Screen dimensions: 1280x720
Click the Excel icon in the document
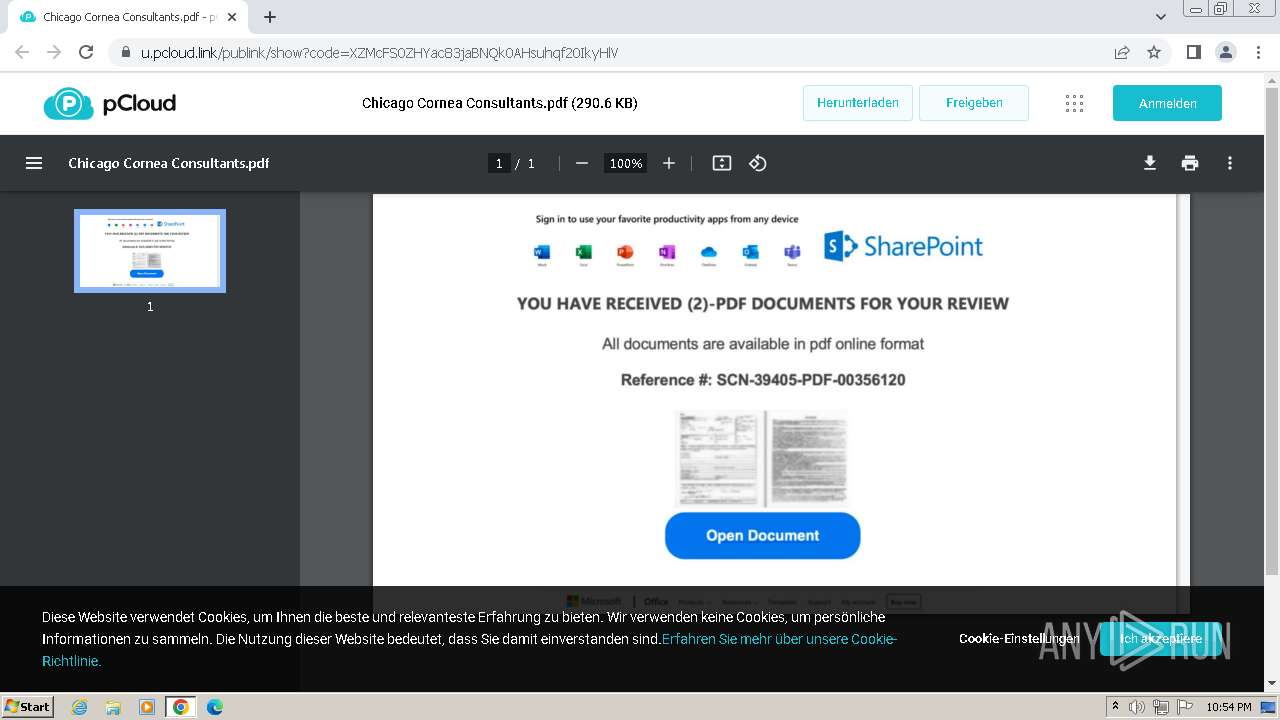(584, 252)
